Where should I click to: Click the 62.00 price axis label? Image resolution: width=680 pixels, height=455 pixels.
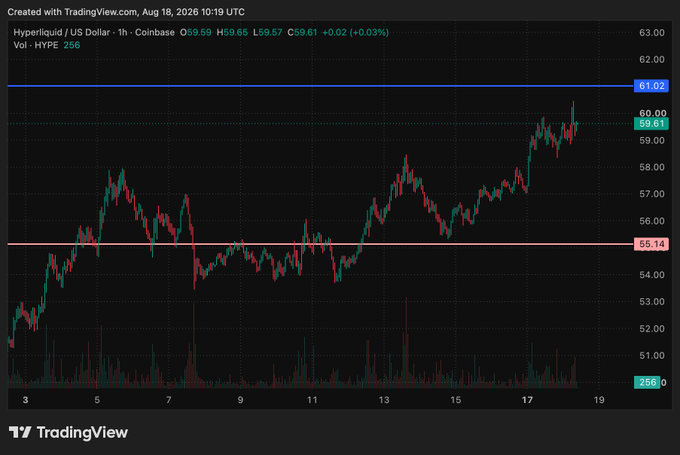(x=651, y=59)
